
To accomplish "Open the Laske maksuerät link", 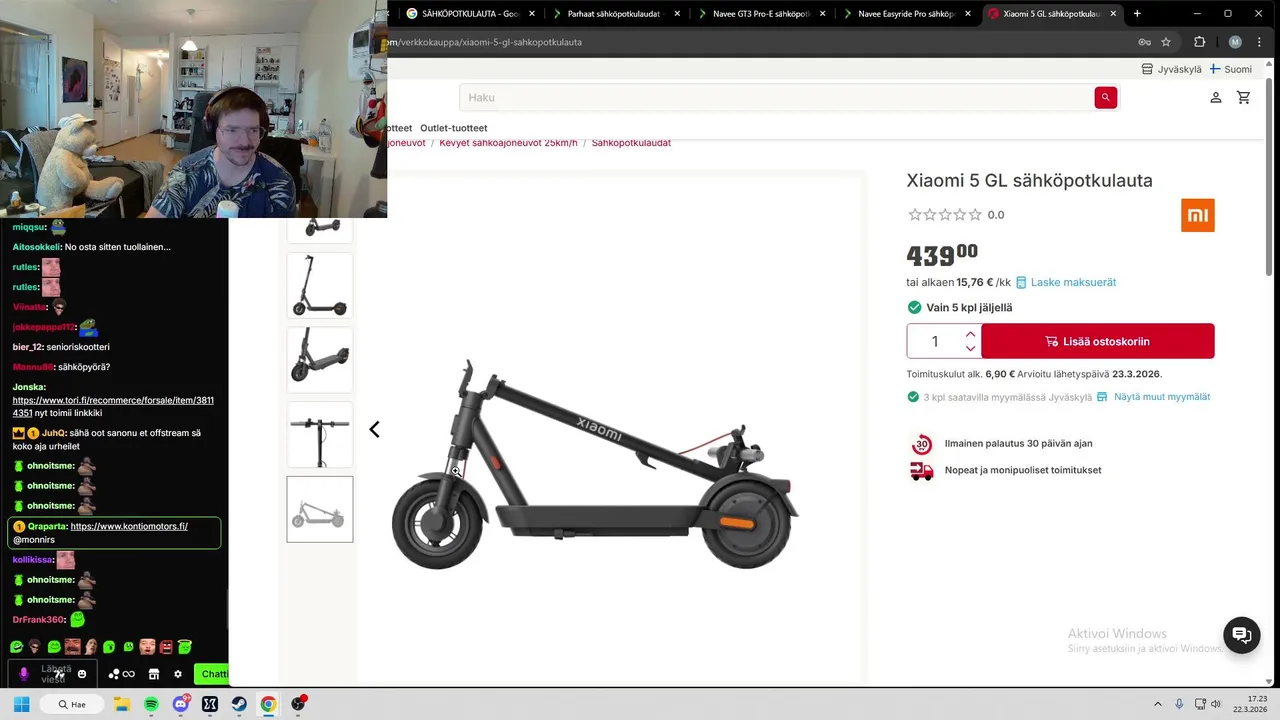I will 1073,282.
